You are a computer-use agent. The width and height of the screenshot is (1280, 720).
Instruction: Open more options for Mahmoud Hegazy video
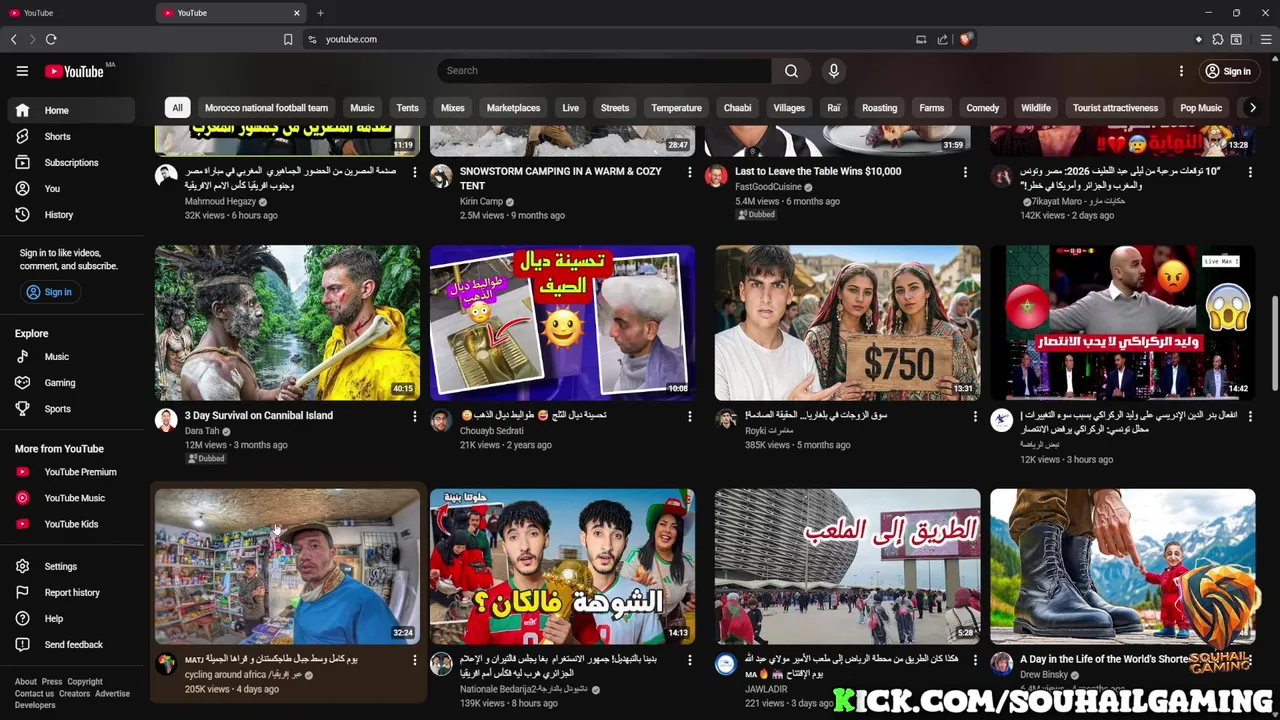414,172
